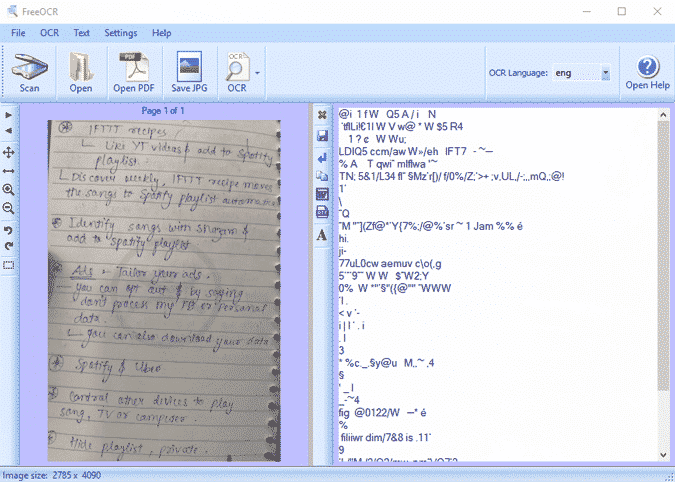Click the scanned notebook page image

[164, 290]
